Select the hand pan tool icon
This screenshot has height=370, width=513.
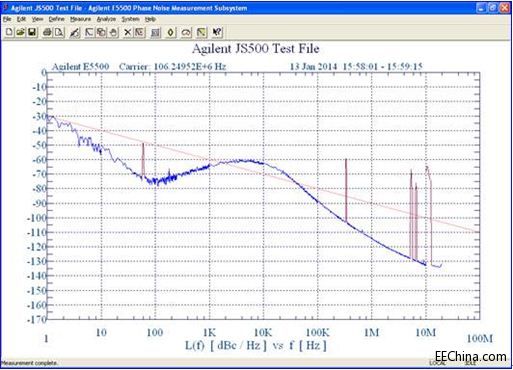[x=113, y=32]
